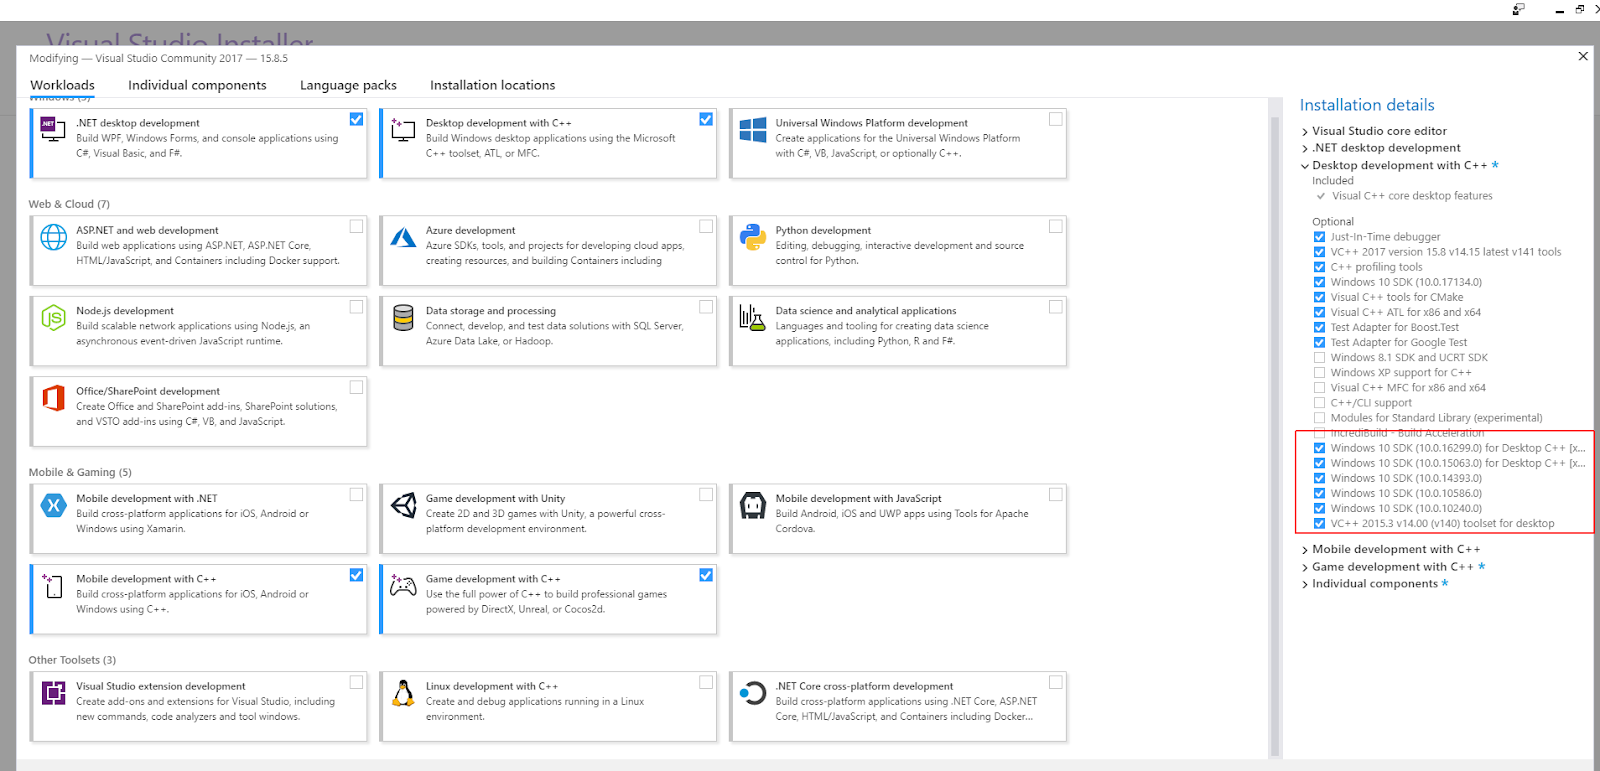Uncheck VC++ 2015.3 v14.00 (v140) toolset
Screen dimensions: 1600x771
(x=1319, y=523)
